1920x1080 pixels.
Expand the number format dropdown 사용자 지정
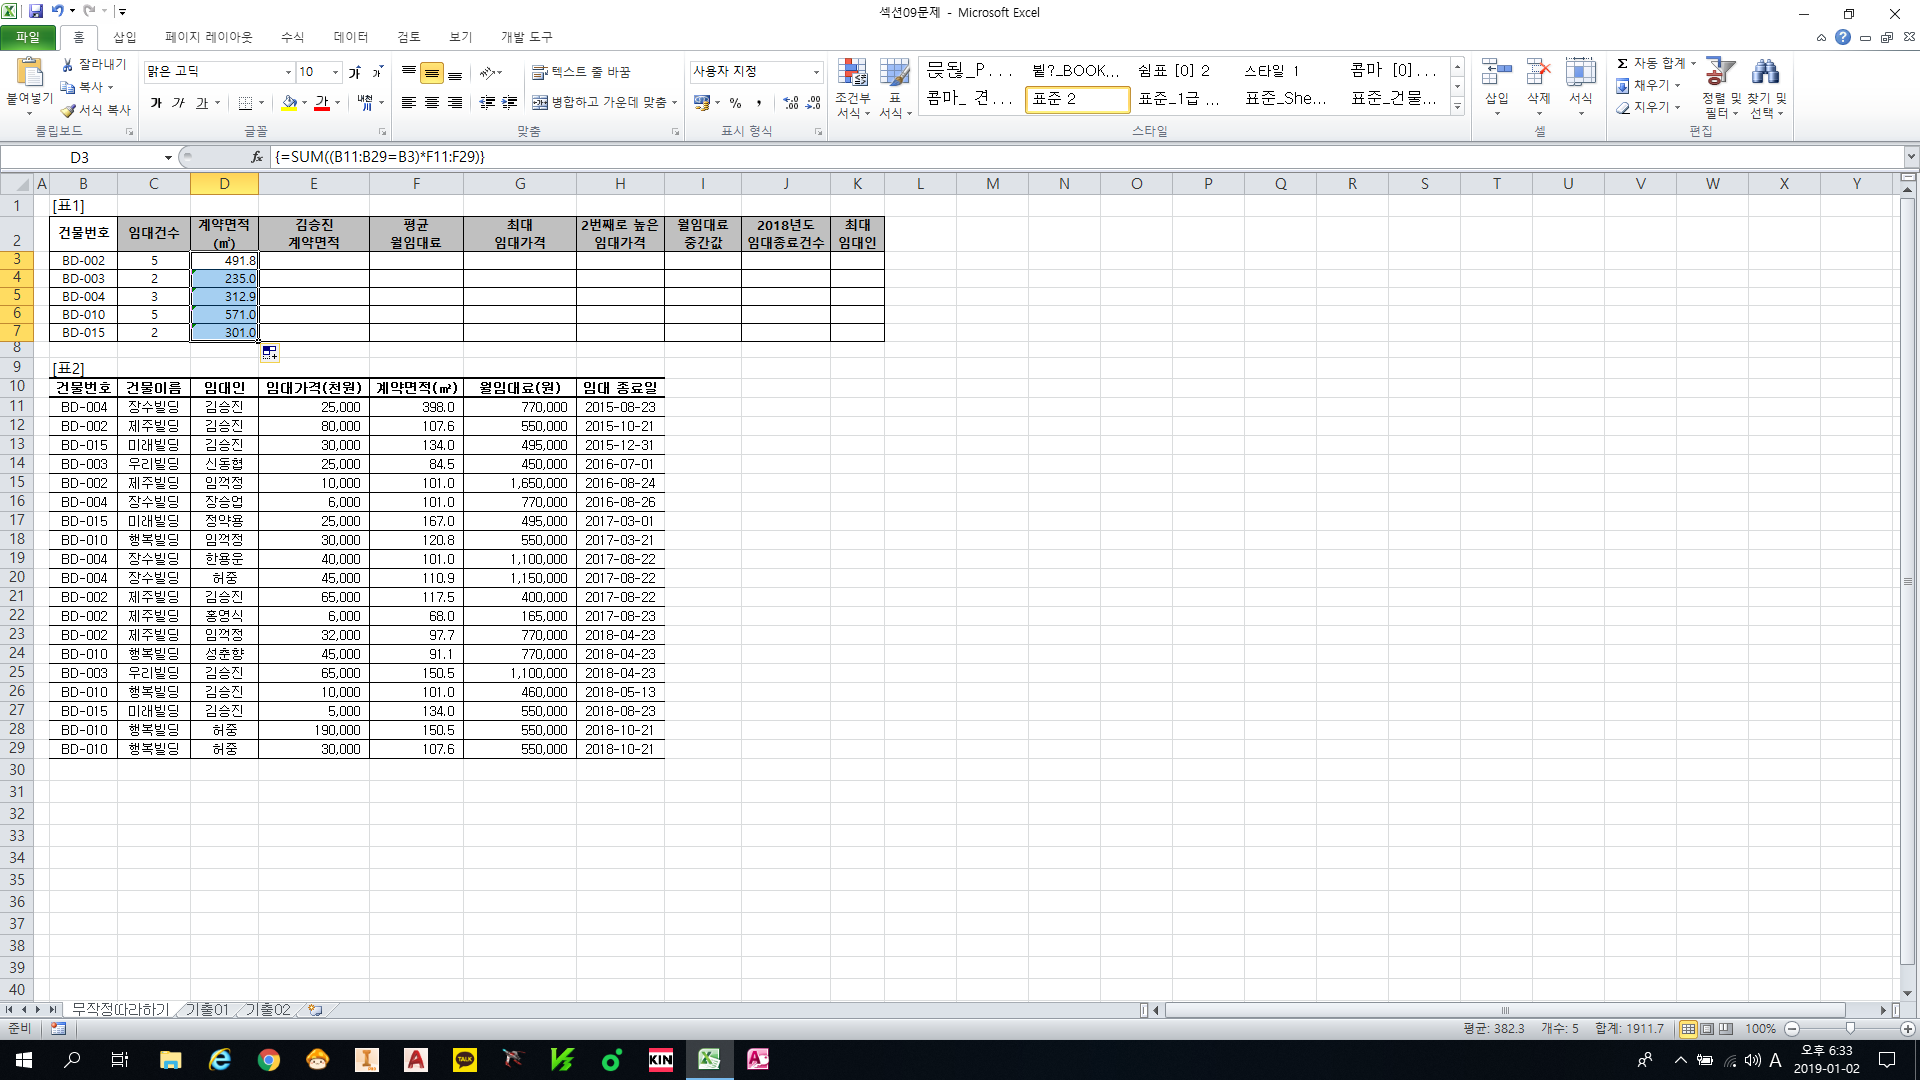coord(816,72)
